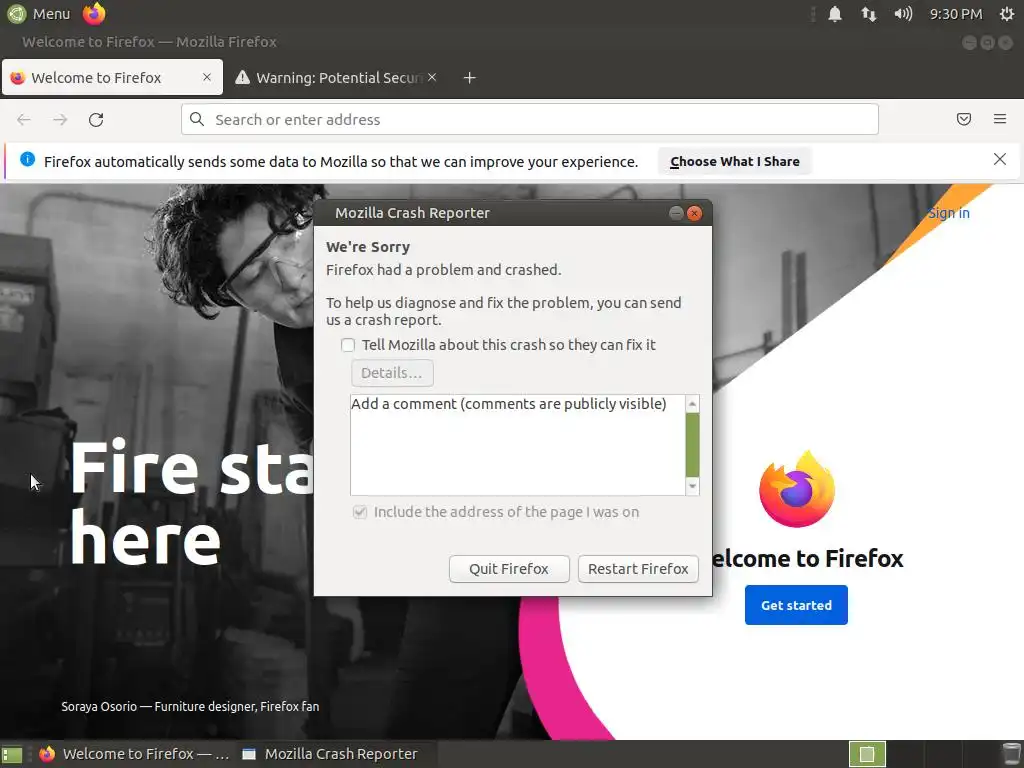Open the Firefox hamburger menu
Screen dimensions: 1024x768
[1000, 119]
